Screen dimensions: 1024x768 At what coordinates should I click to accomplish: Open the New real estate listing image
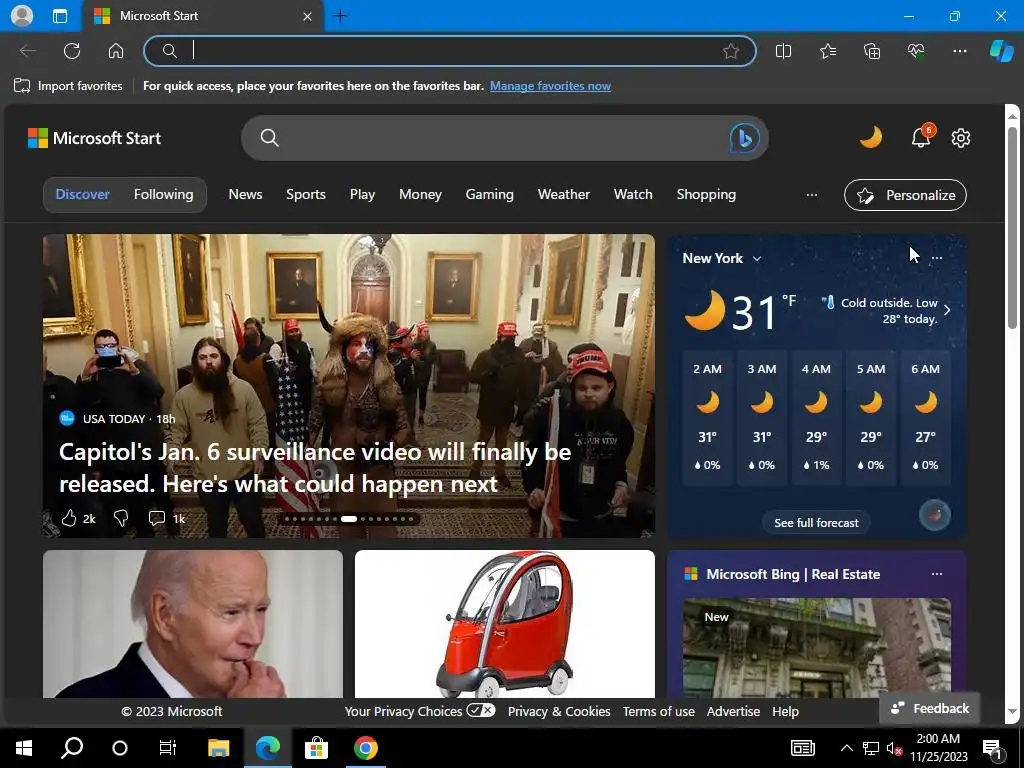(816, 648)
